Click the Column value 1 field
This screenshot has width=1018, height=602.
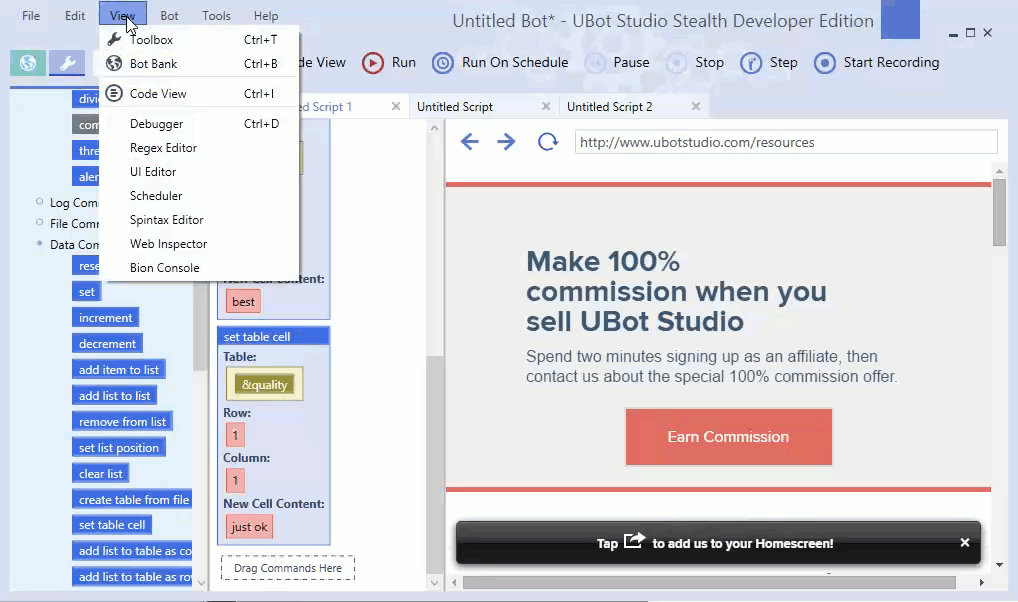click(235, 481)
